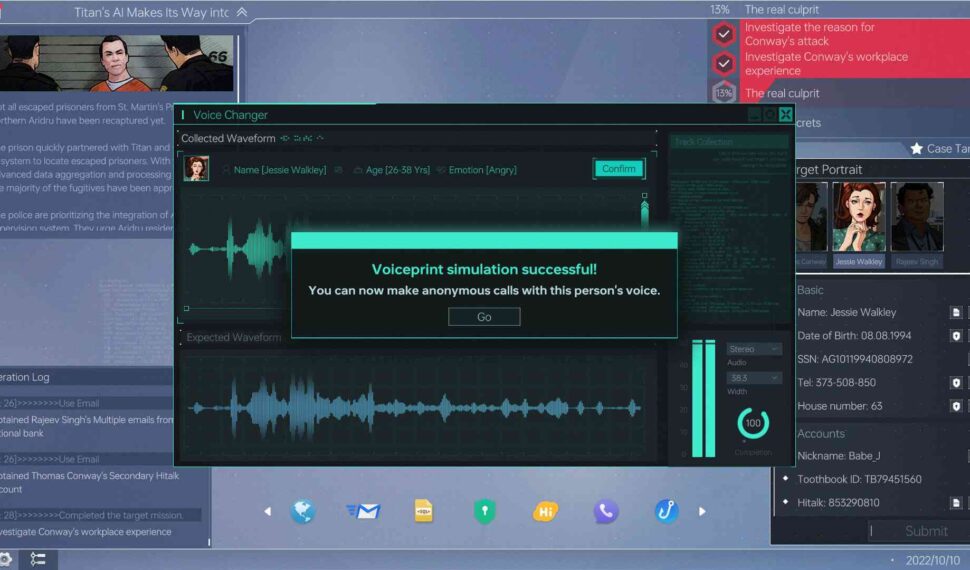Toggle checkmark for Investigate the reason for Conway's attack
The width and height of the screenshot is (970, 570).
click(724, 35)
